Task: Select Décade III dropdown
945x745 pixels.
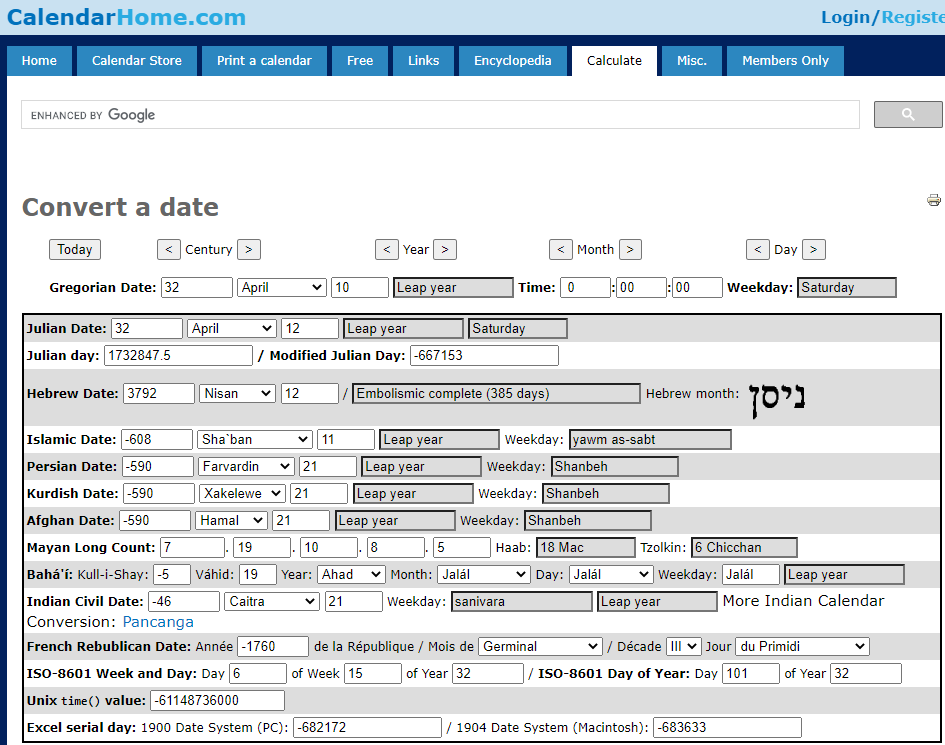Action: click(684, 647)
